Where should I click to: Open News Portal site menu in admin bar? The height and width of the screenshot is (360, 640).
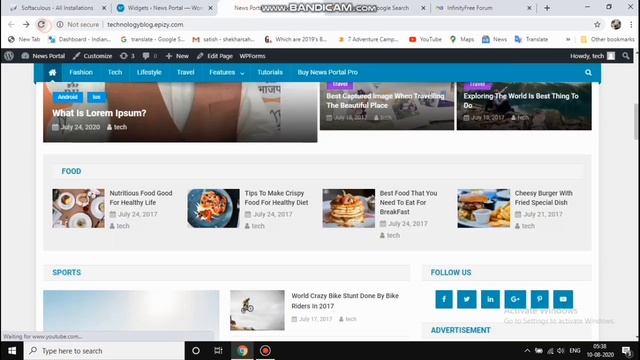[x=43, y=56]
